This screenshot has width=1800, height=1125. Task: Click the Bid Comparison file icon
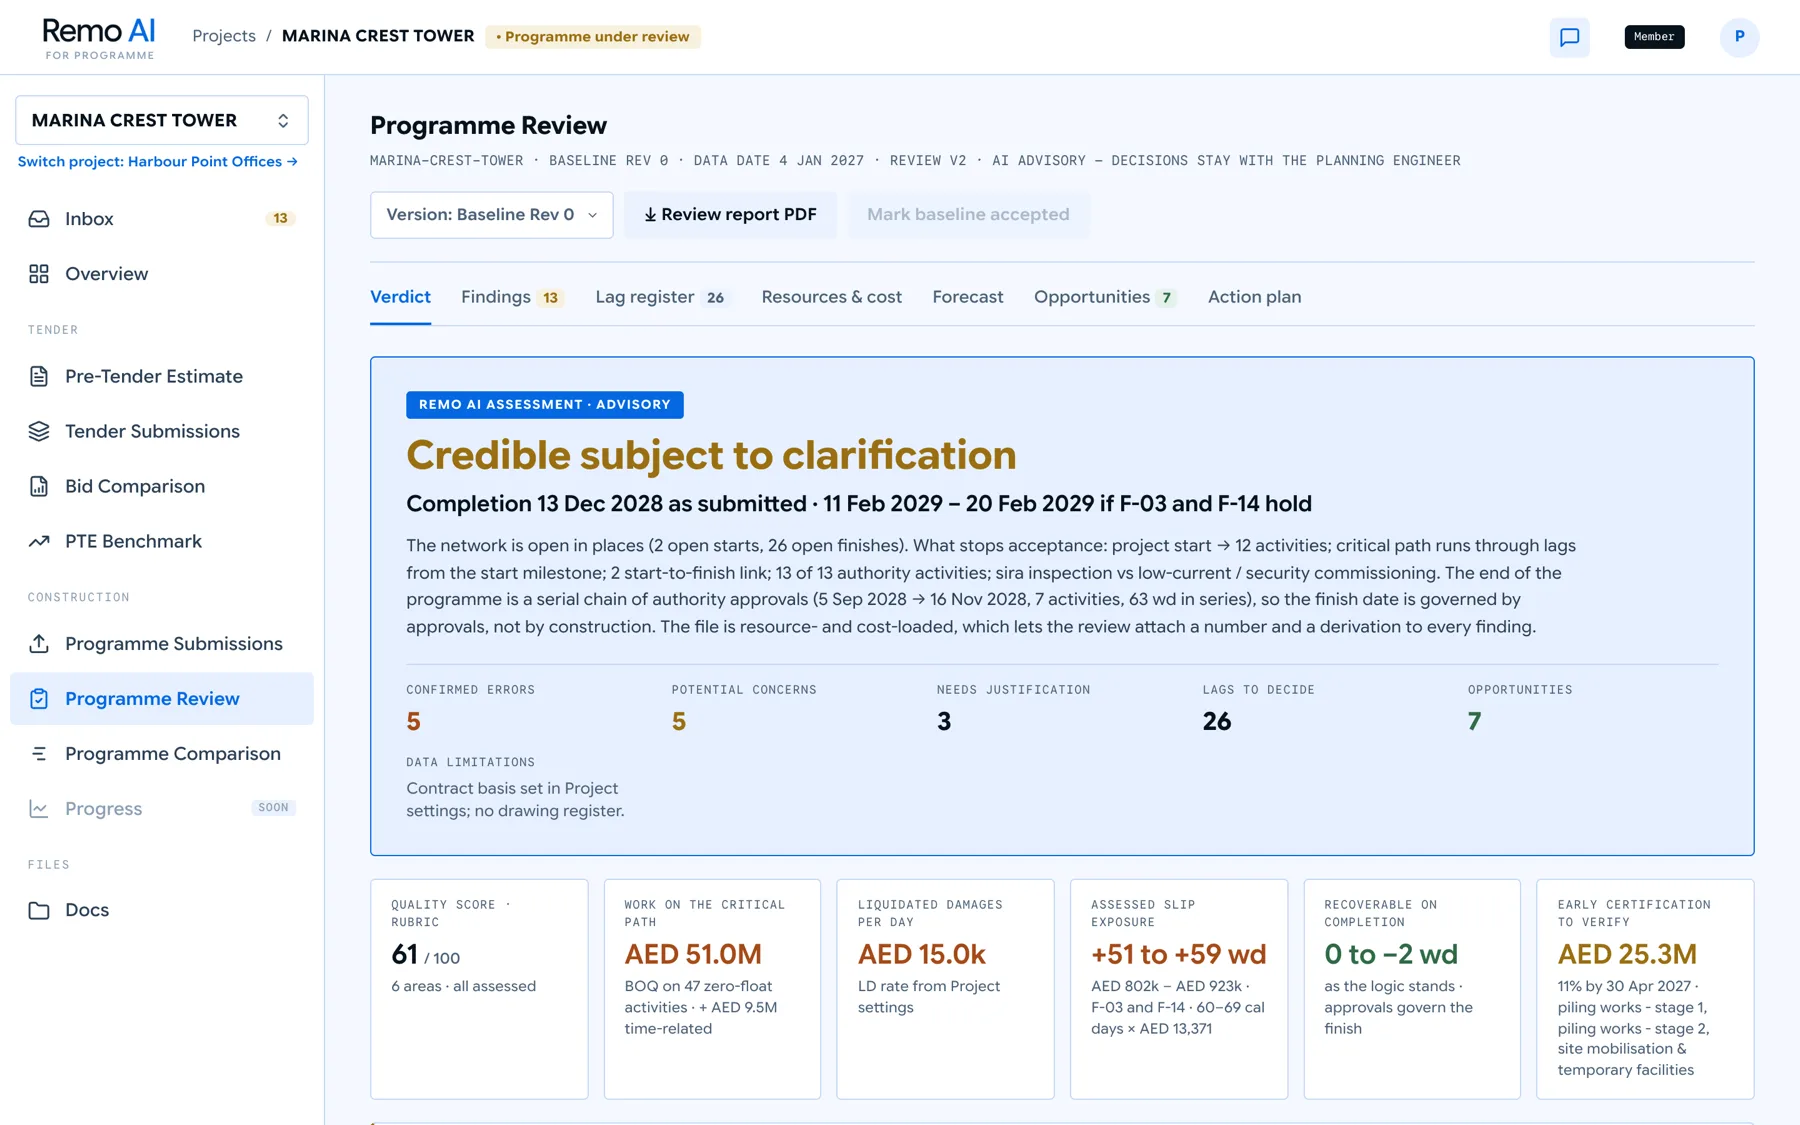point(39,487)
